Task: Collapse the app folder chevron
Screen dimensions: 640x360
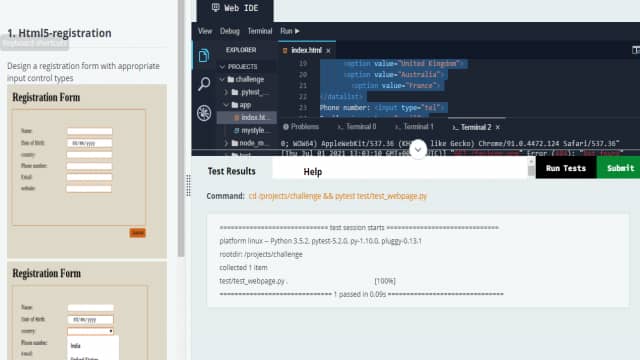Action: [227, 105]
